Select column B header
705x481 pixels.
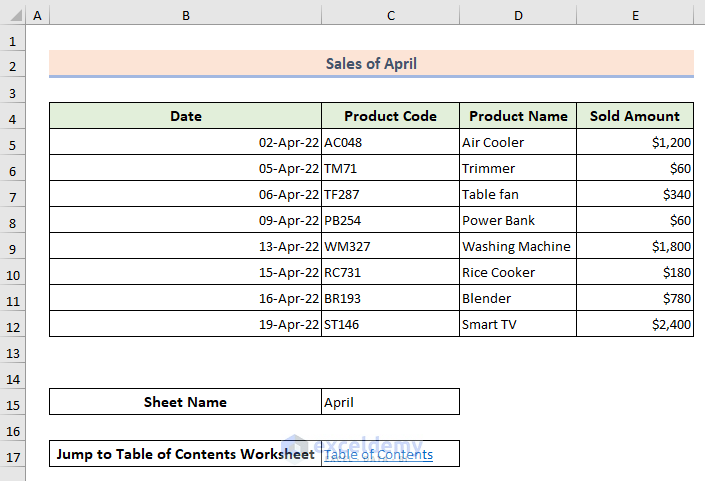tap(185, 16)
